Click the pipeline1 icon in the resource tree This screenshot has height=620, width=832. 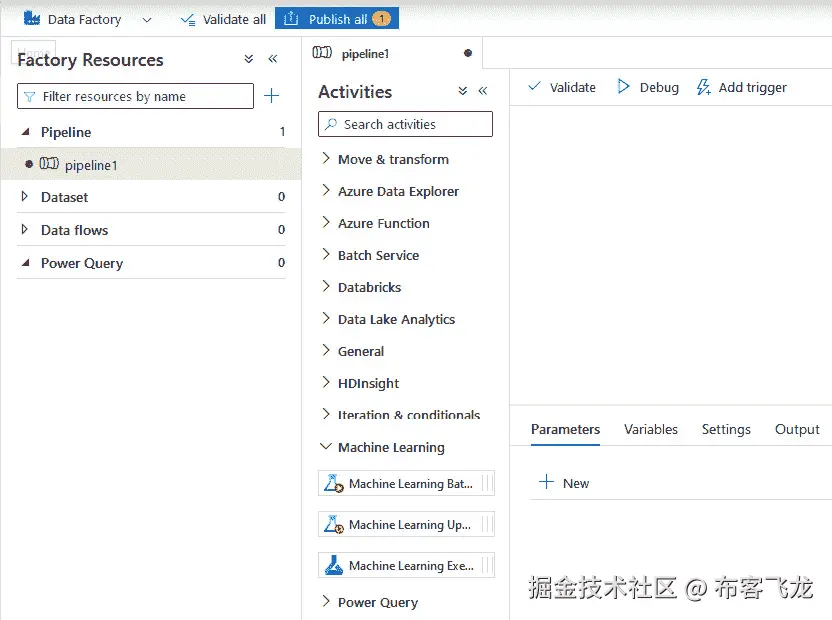49,163
